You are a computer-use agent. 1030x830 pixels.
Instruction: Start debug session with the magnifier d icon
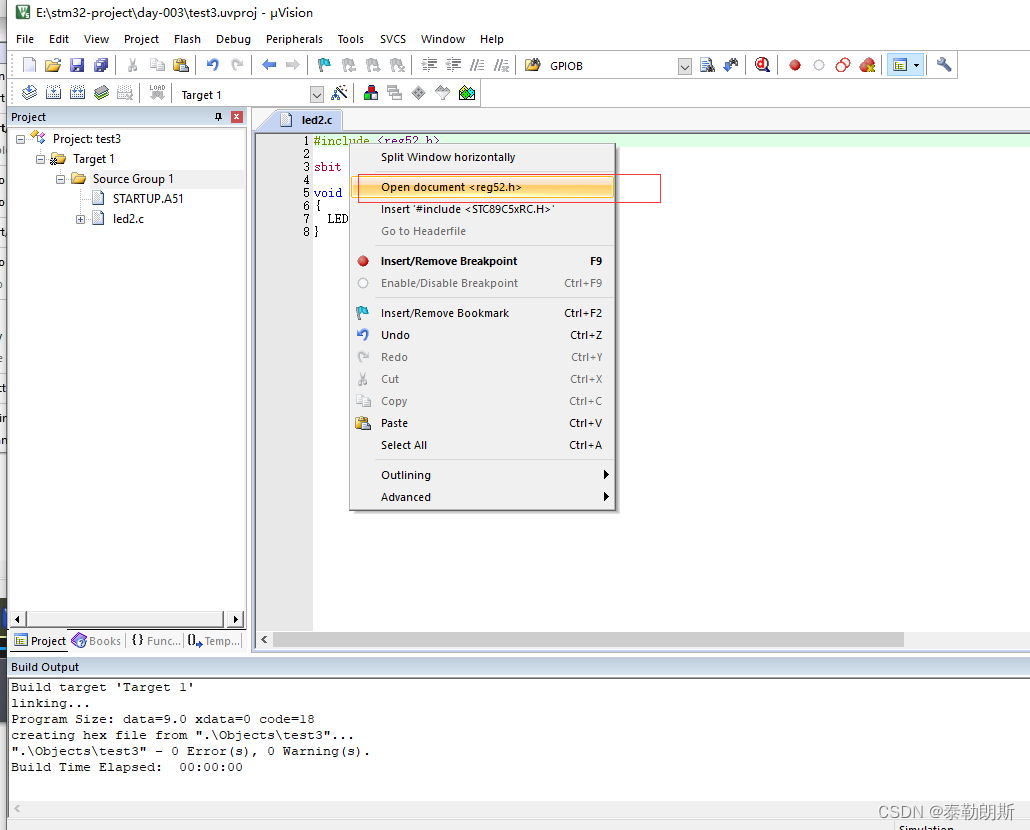[x=762, y=65]
